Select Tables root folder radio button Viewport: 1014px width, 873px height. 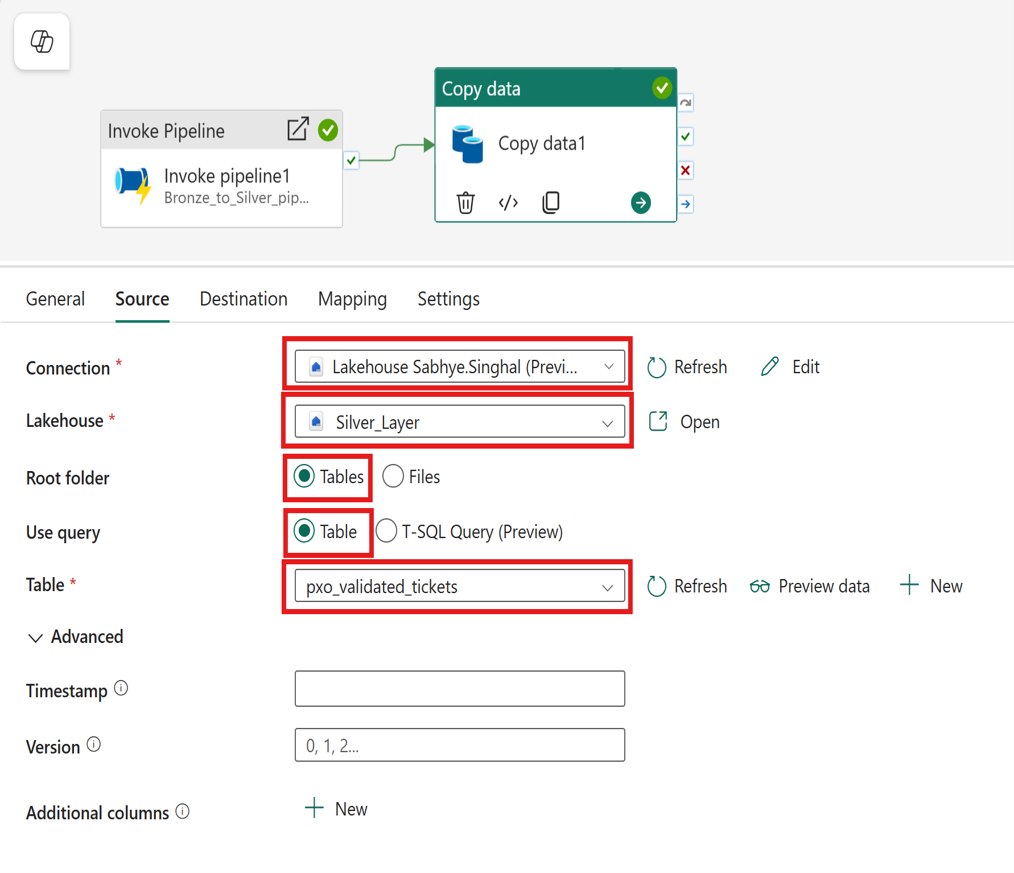(x=304, y=477)
